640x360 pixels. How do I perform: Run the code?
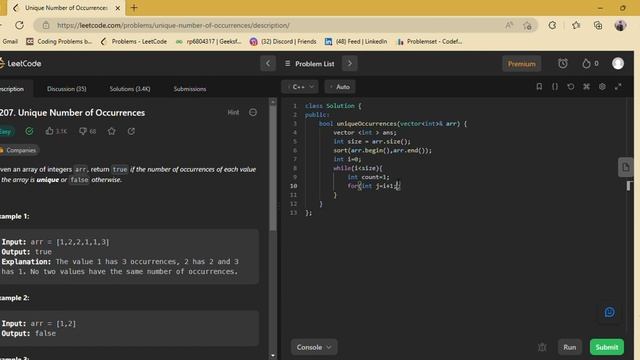[569, 347]
